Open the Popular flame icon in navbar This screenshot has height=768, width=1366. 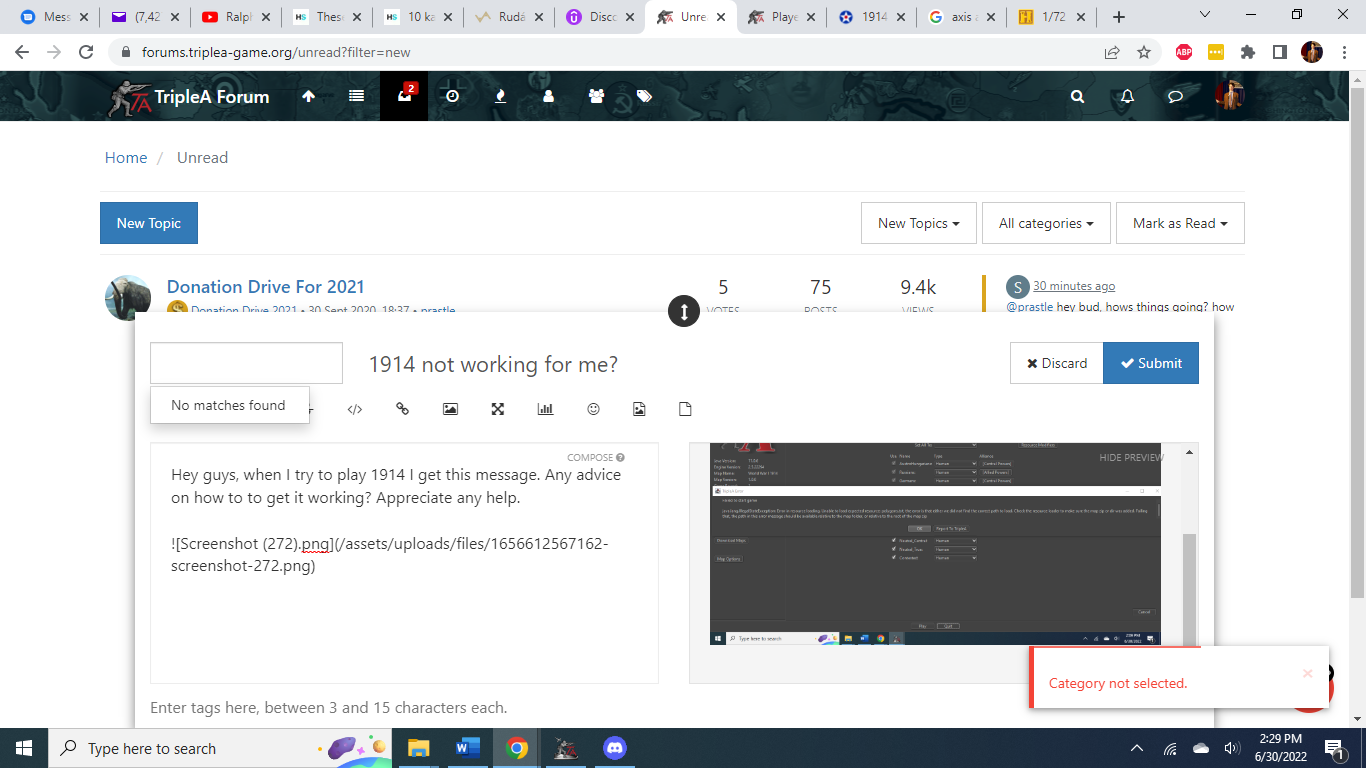coord(500,96)
